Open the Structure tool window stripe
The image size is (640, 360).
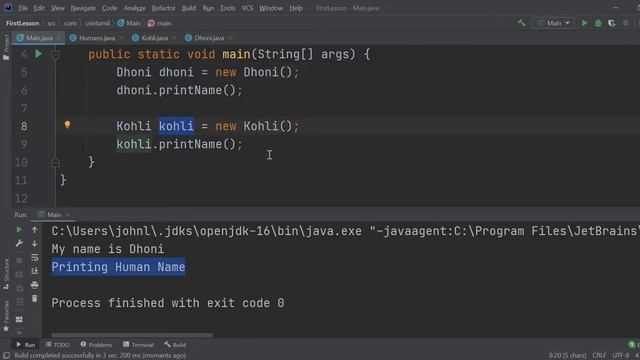(x=6, y=274)
